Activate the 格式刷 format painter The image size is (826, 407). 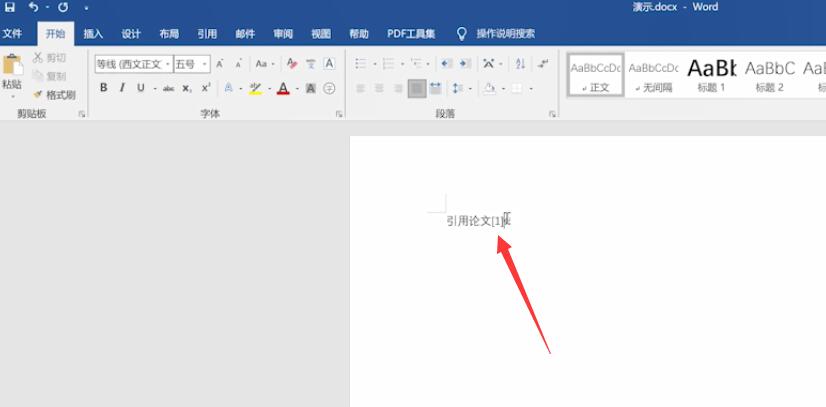click(54, 95)
